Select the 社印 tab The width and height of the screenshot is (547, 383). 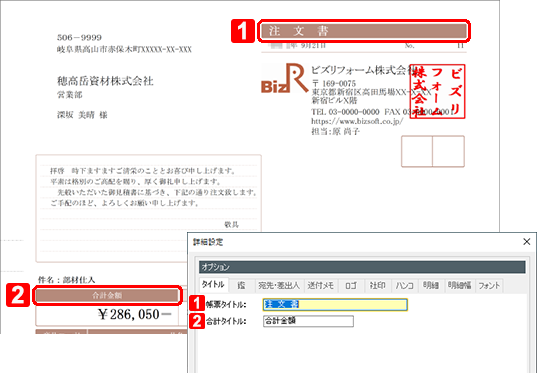(x=377, y=286)
